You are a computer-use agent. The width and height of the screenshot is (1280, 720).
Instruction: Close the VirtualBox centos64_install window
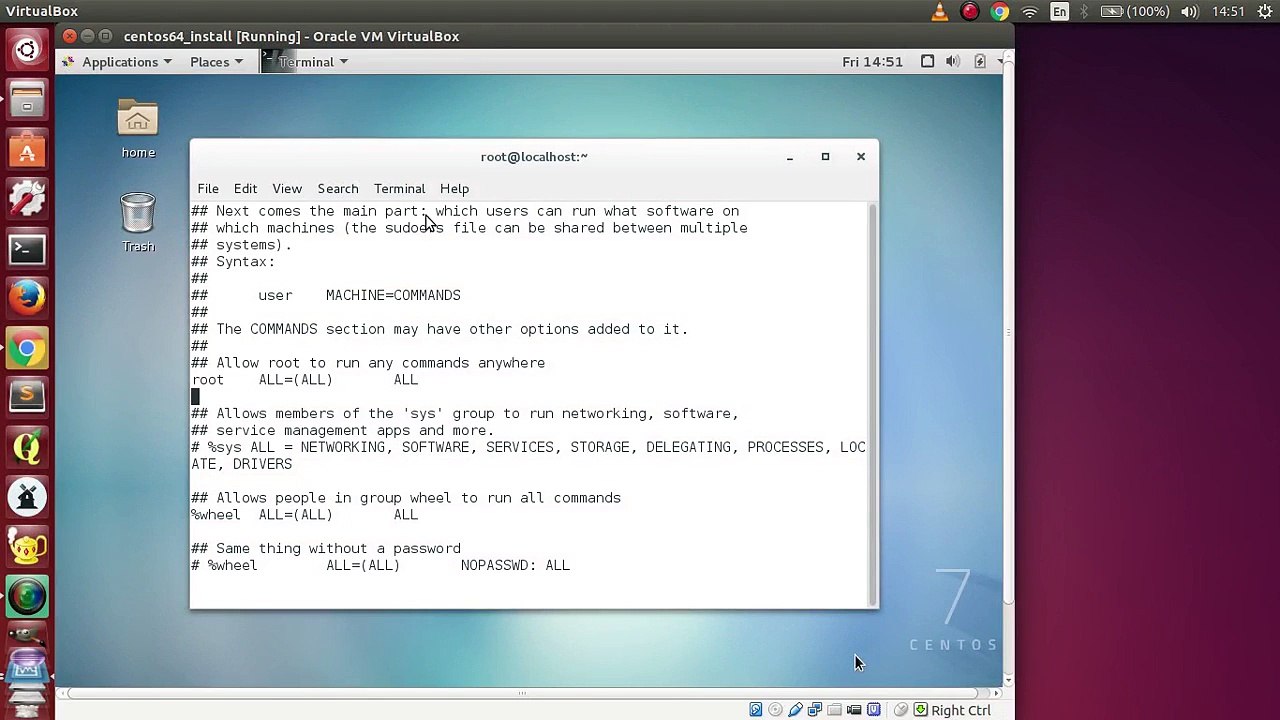[69, 36]
